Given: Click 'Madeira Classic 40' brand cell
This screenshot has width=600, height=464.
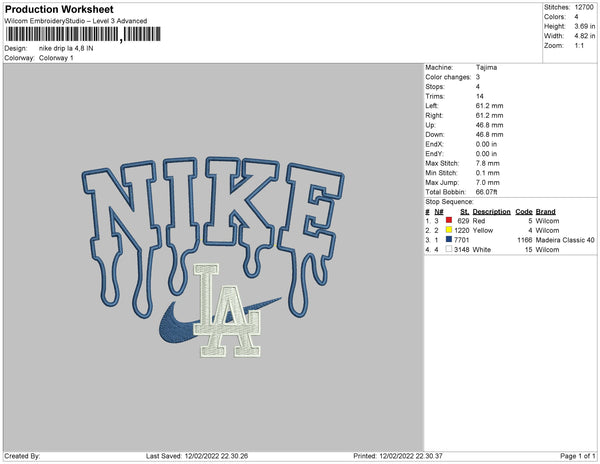Looking at the screenshot, I should pos(565,240).
